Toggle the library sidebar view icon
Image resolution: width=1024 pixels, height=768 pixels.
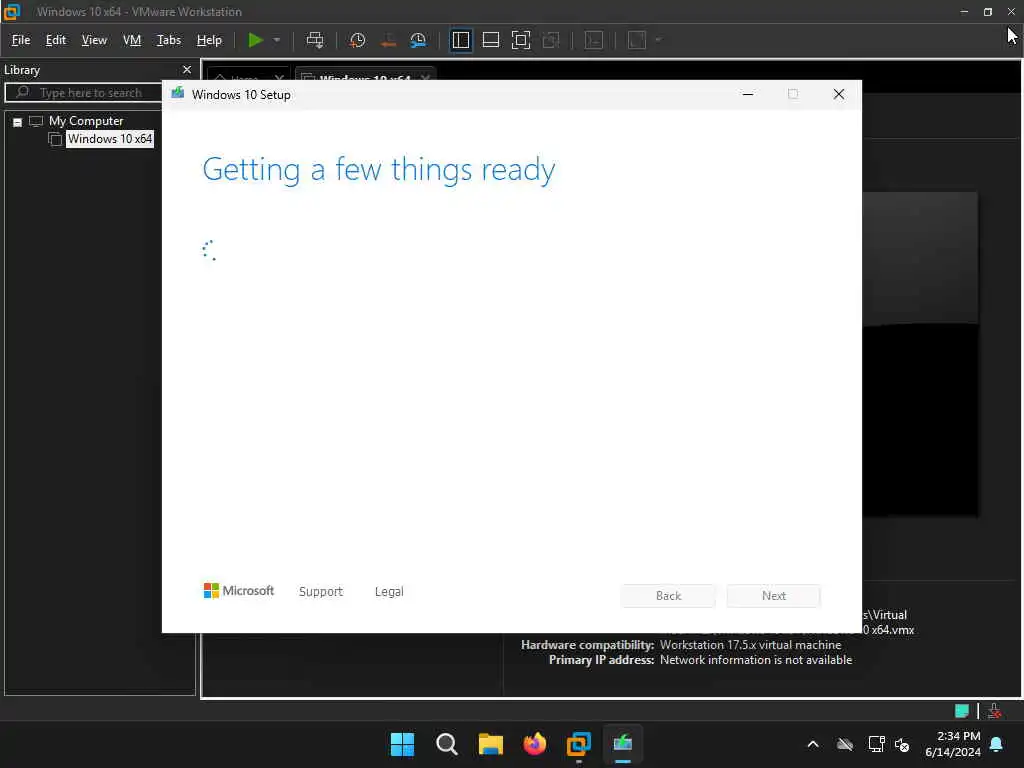click(460, 40)
